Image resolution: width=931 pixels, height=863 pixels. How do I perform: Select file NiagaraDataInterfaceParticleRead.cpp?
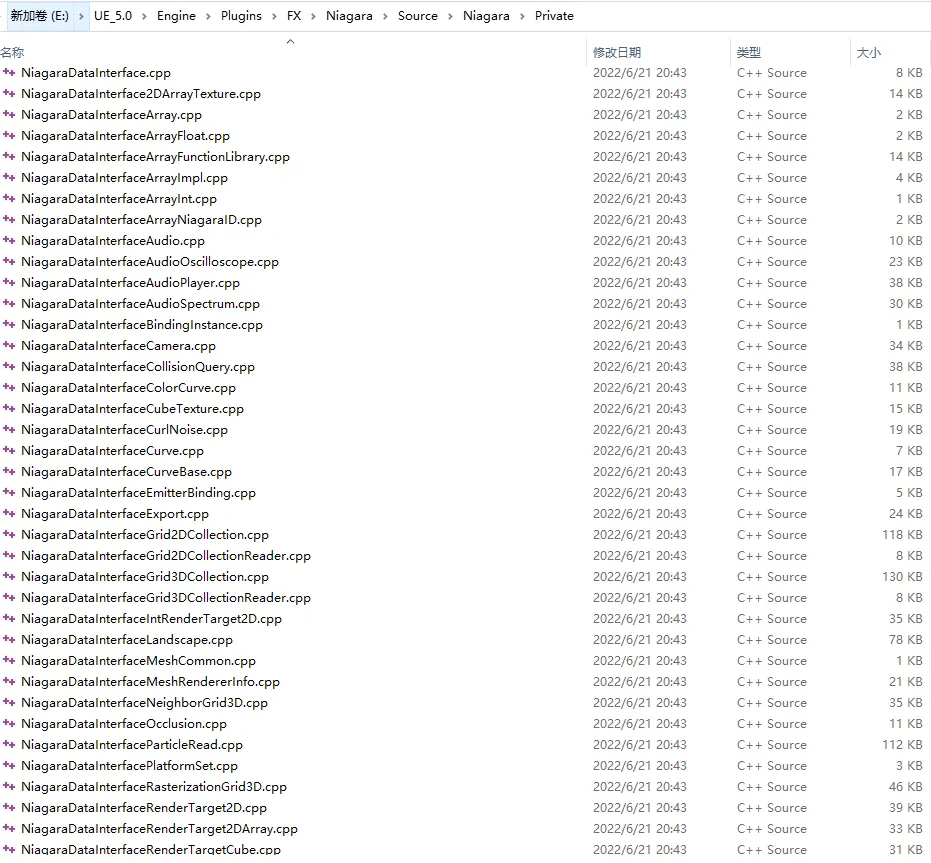[x=132, y=744]
